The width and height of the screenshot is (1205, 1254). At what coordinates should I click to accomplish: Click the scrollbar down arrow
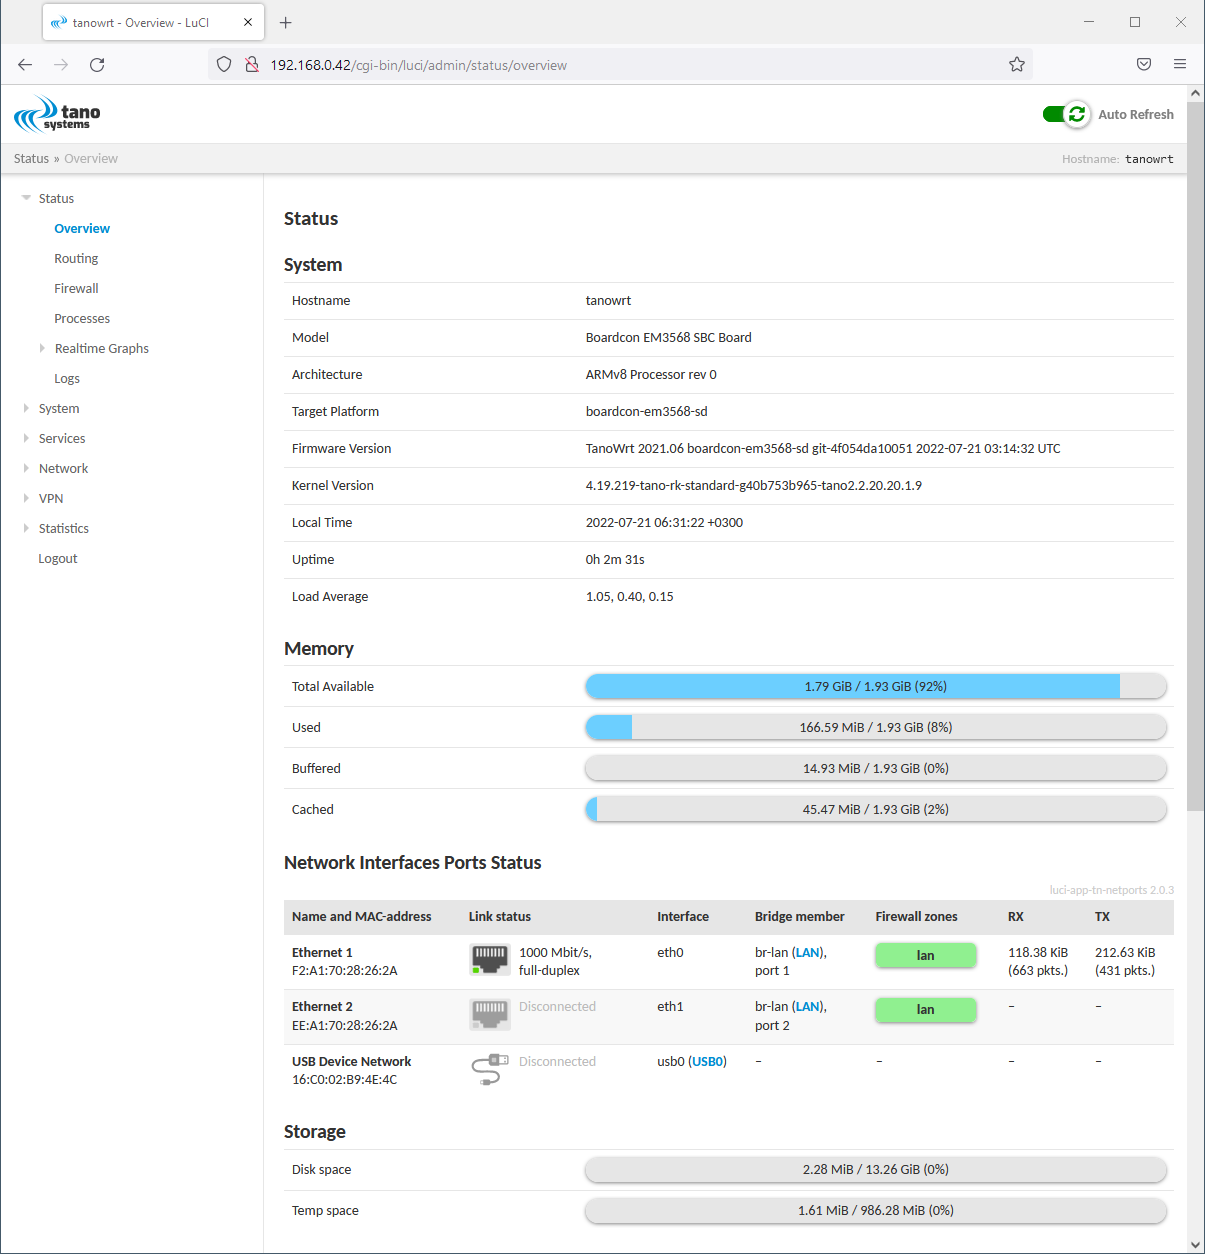(1196, 1244)
